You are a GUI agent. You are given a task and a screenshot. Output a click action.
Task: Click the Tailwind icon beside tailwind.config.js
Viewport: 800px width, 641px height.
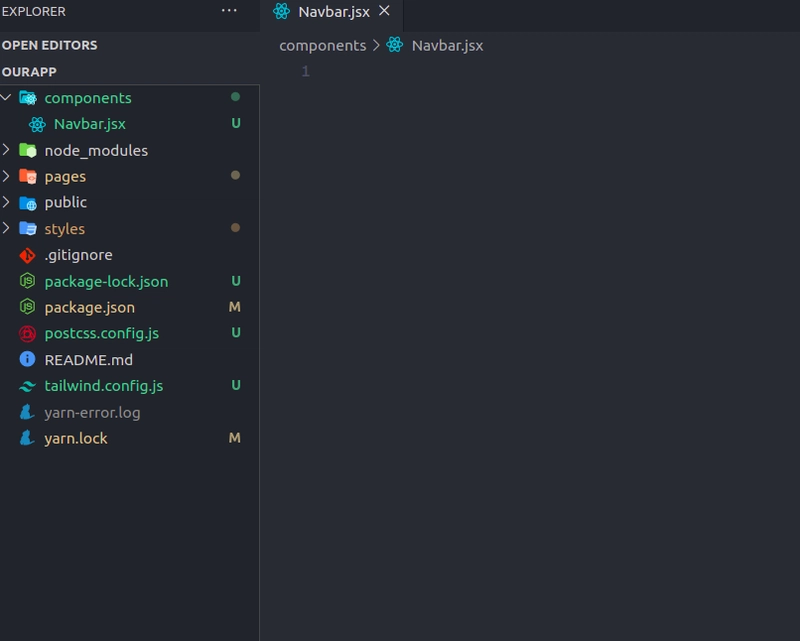pyautogui.click(x=27, y=386)
